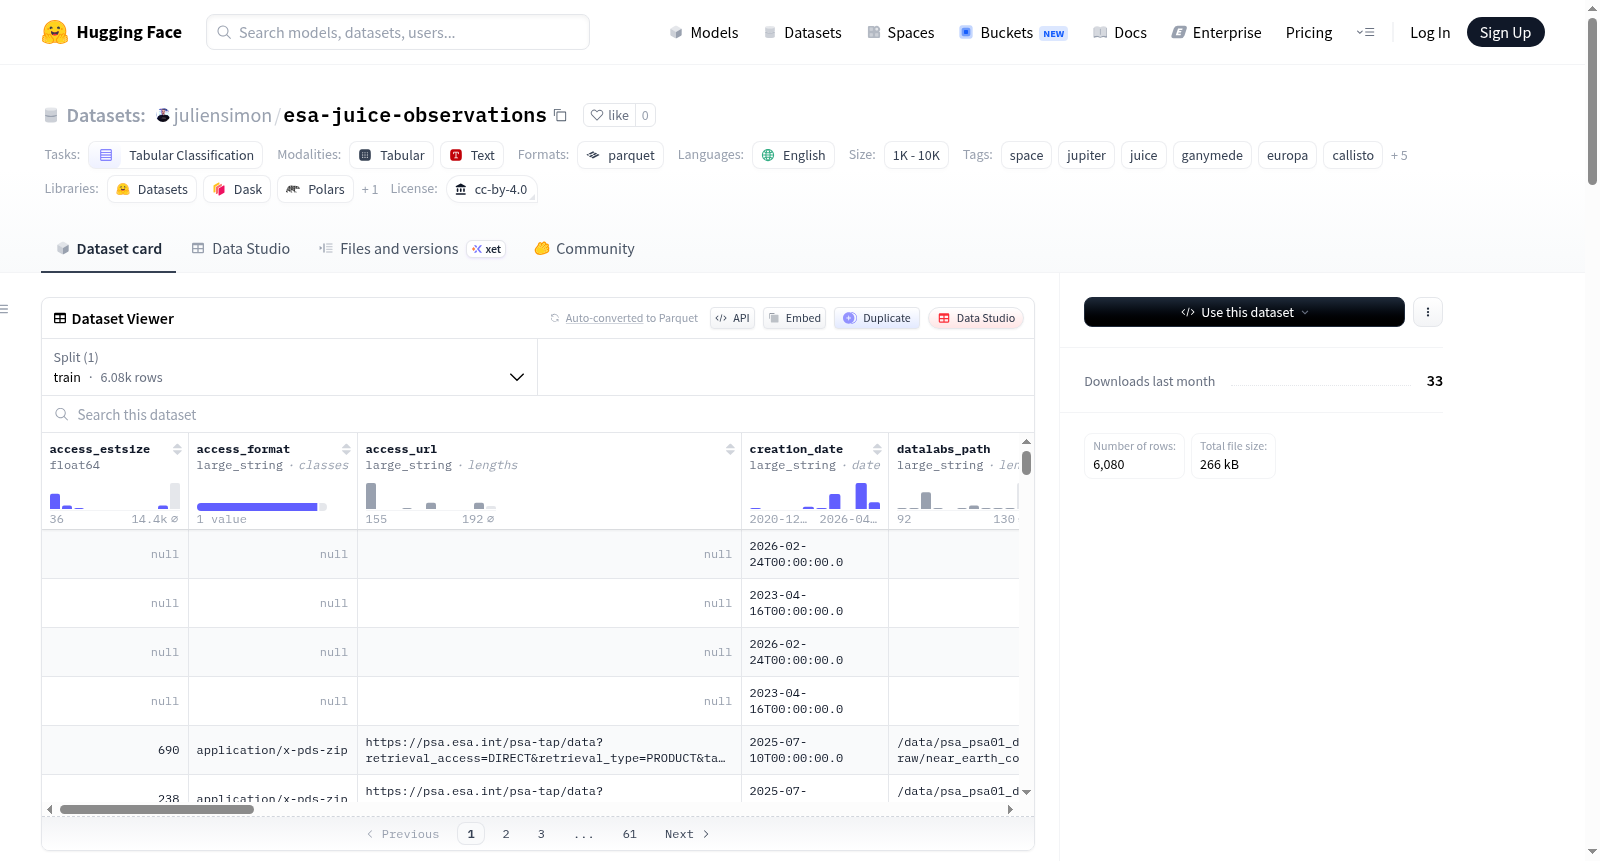Go to page 2 of the dataset

(x=506, y=834)
